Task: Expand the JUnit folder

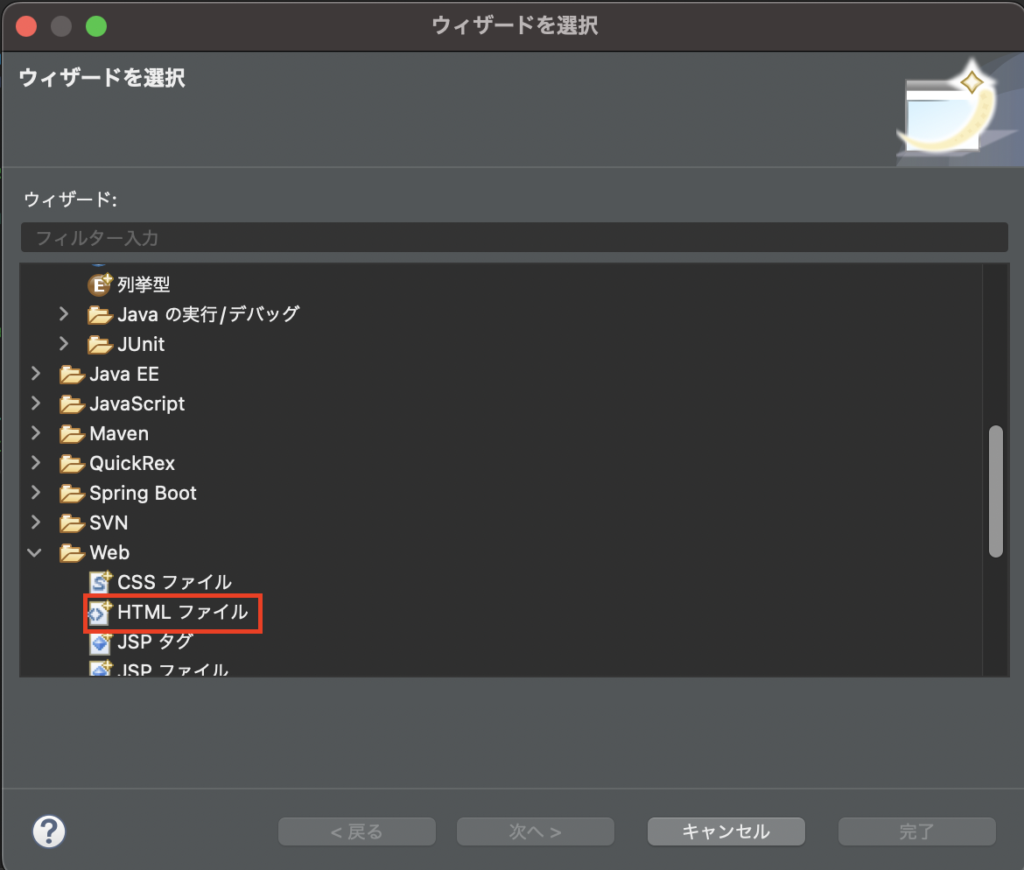Action: tap(64, 344)
